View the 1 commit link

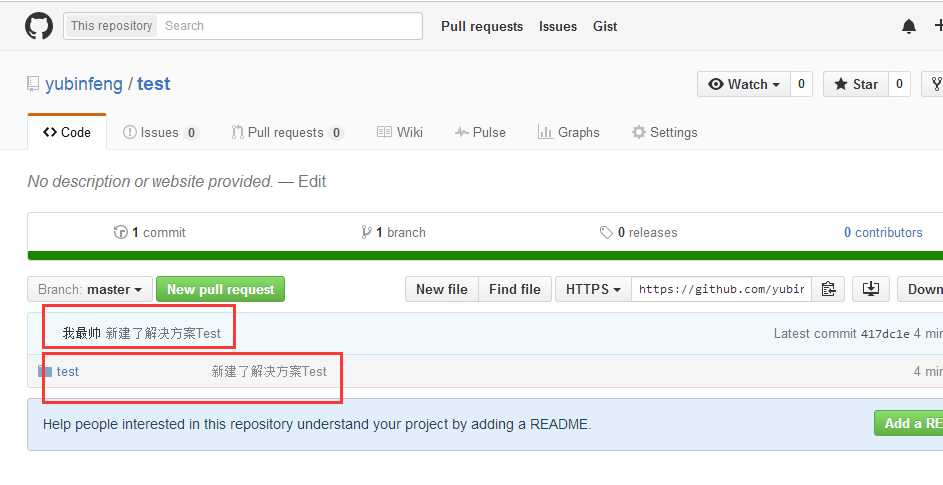[150, 232]
